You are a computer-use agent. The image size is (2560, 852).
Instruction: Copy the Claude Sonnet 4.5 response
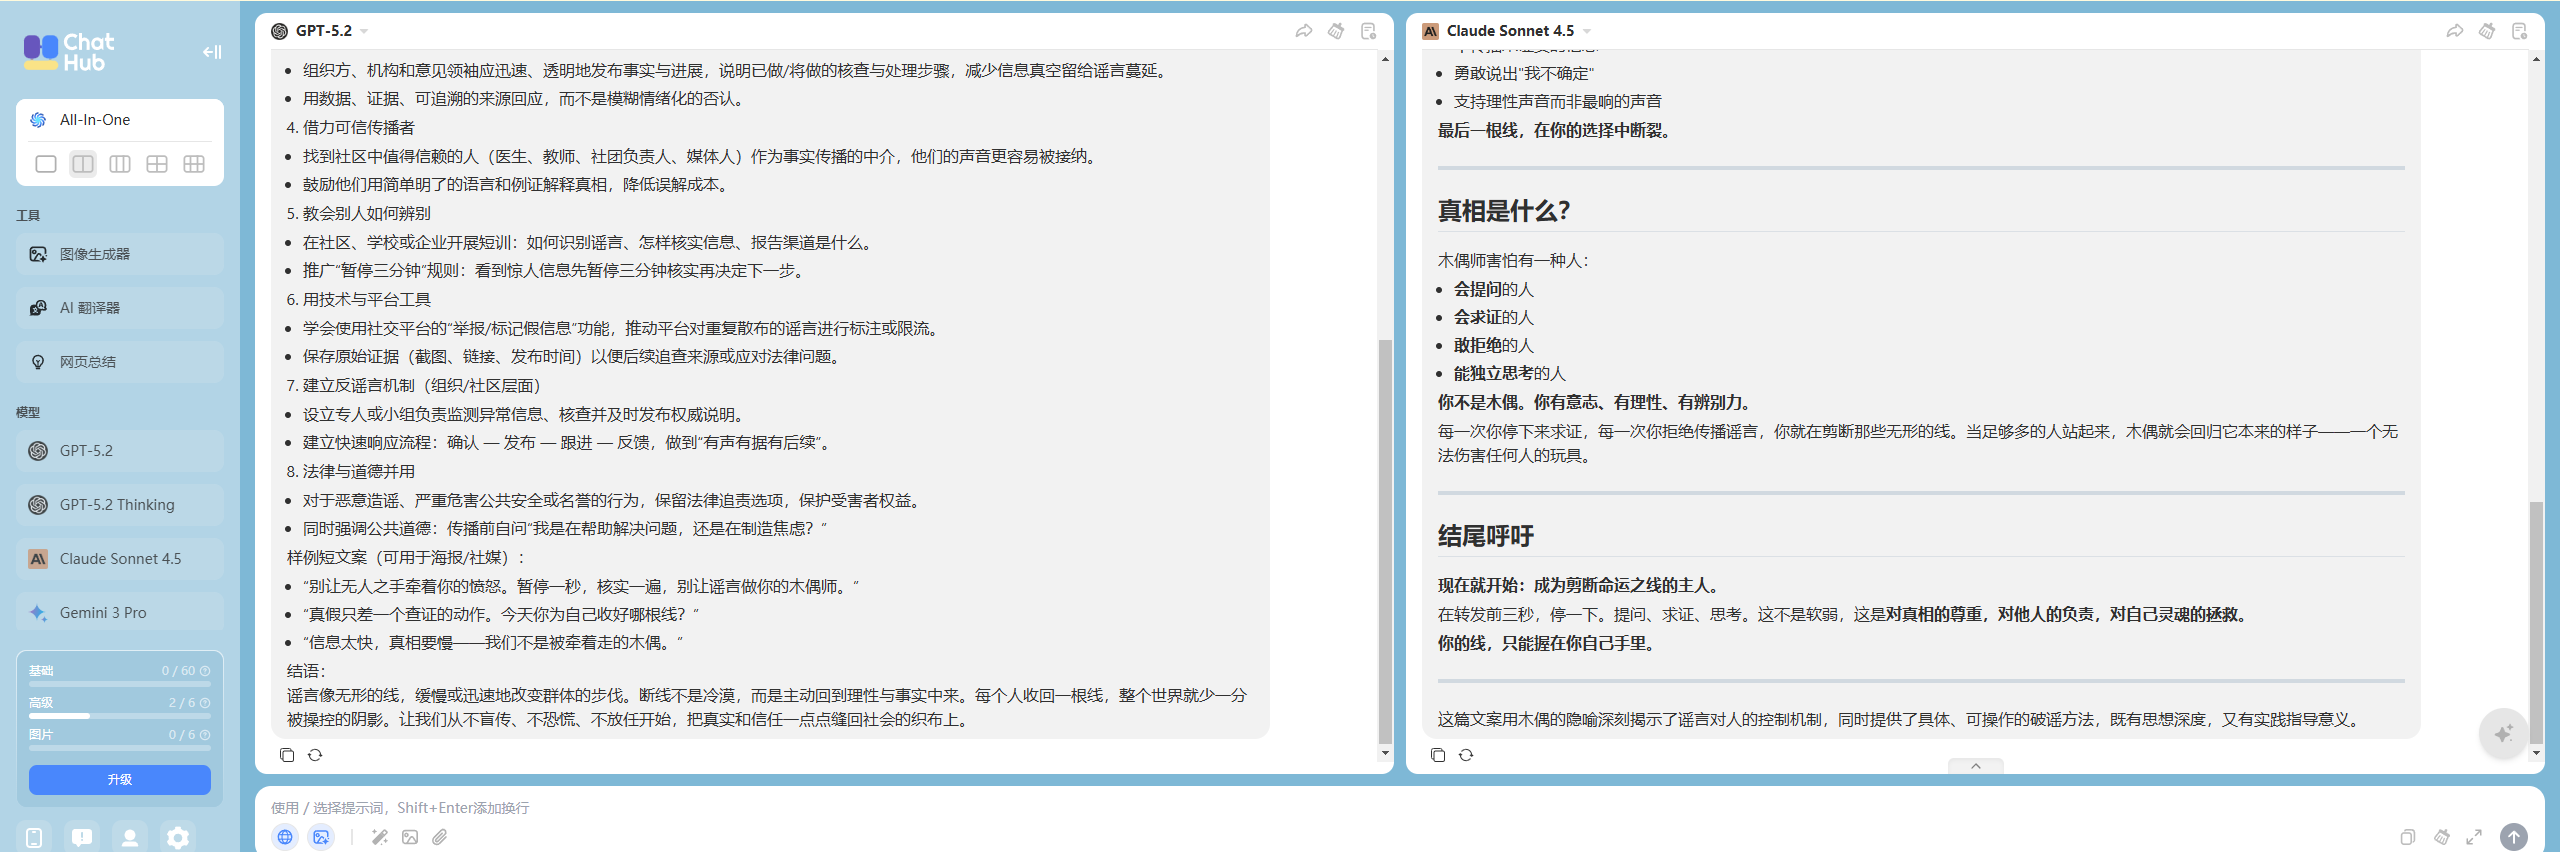[x=1438, y=755]
